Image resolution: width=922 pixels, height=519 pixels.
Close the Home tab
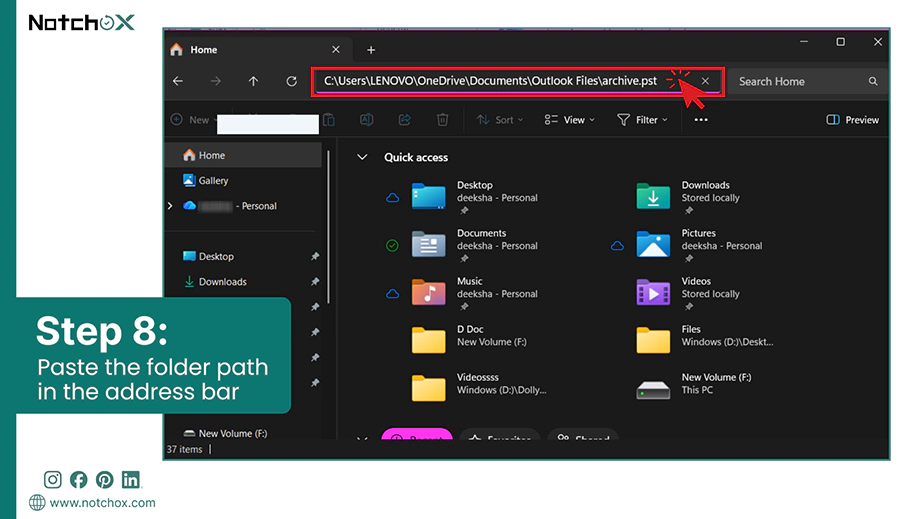click(336, 49)
